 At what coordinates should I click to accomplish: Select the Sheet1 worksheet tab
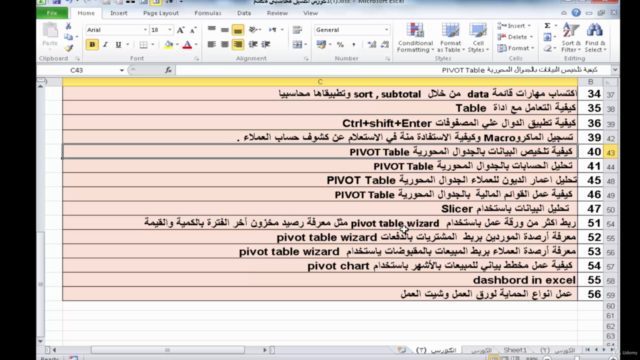click(x=515, y=350)
